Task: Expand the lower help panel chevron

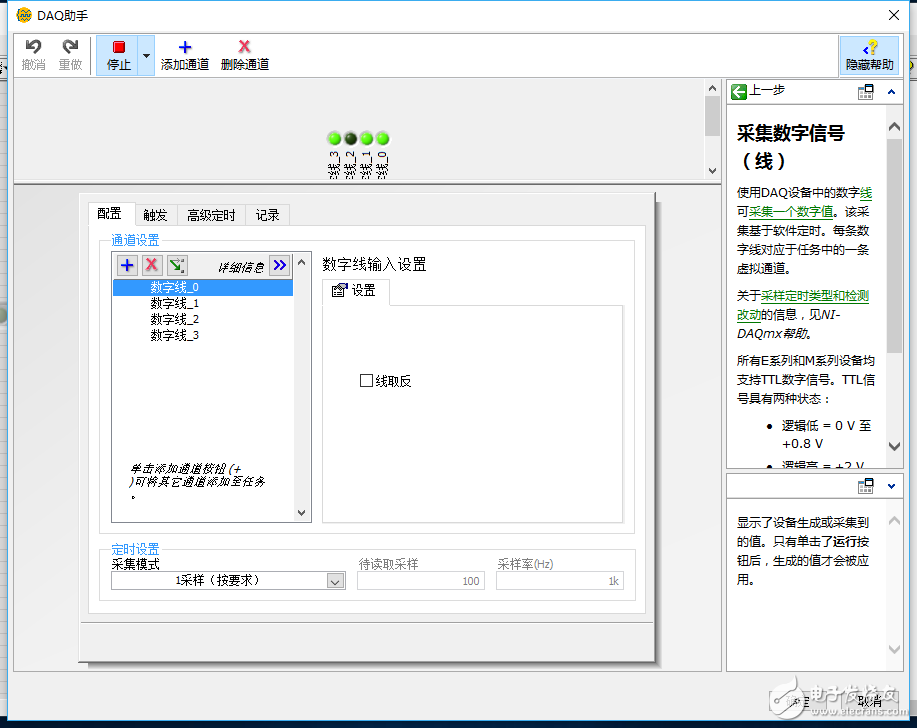Action: coord(891,486)
